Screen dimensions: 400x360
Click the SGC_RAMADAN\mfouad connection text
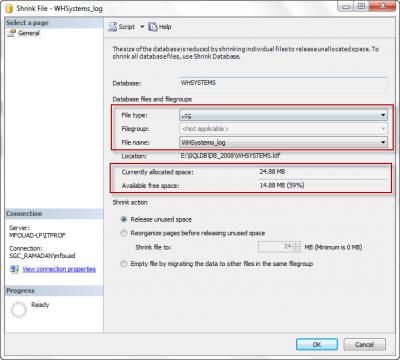(42, 256)
